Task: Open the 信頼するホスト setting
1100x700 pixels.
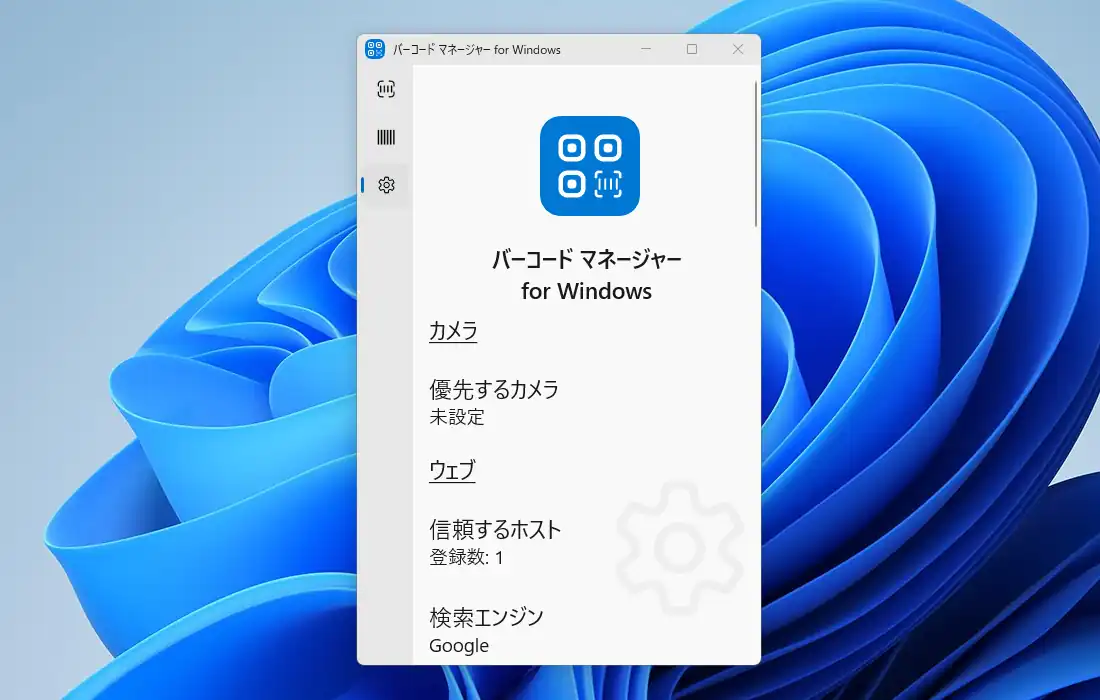Action: click(x=495, y=529)
